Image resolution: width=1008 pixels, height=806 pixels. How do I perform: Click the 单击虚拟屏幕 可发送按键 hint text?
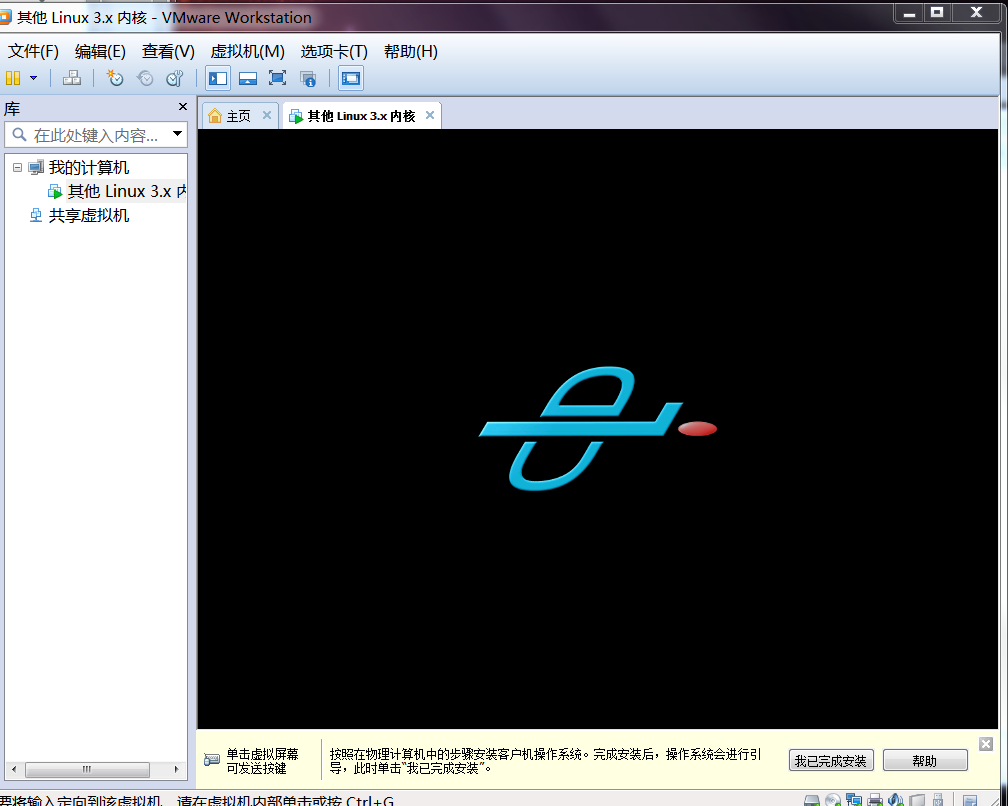(262, 761)
